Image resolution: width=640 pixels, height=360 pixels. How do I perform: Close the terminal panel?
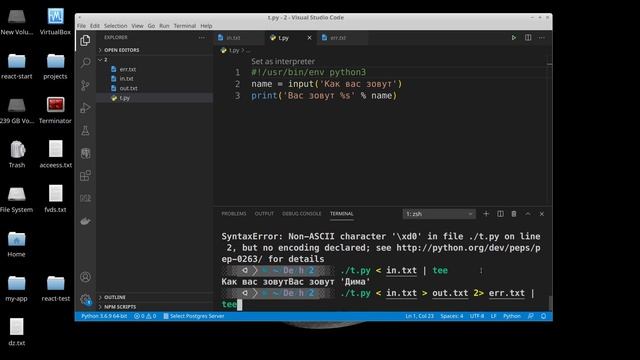coord(542,214)
